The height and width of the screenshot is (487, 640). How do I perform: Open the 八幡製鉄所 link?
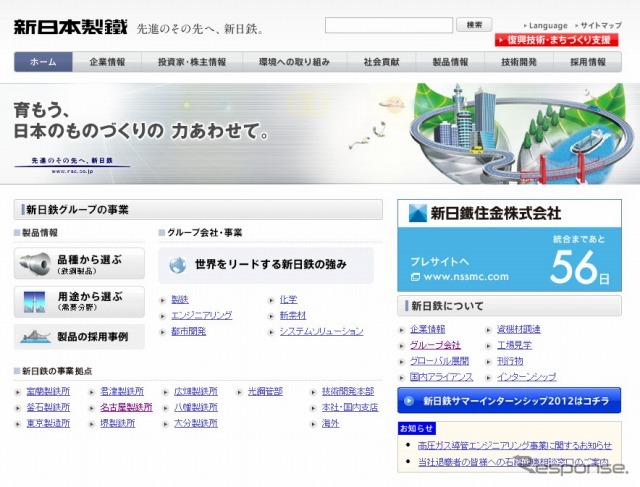tap(196, 407)
